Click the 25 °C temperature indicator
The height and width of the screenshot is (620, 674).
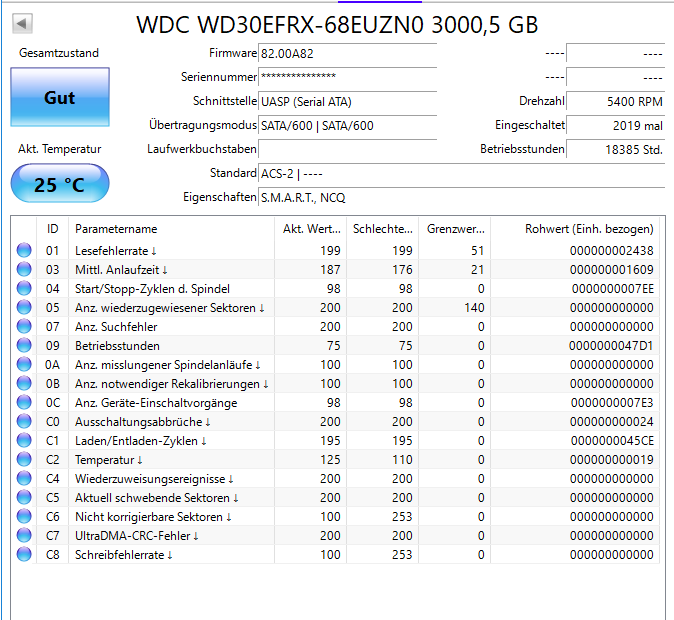click(x=60, y=184)
